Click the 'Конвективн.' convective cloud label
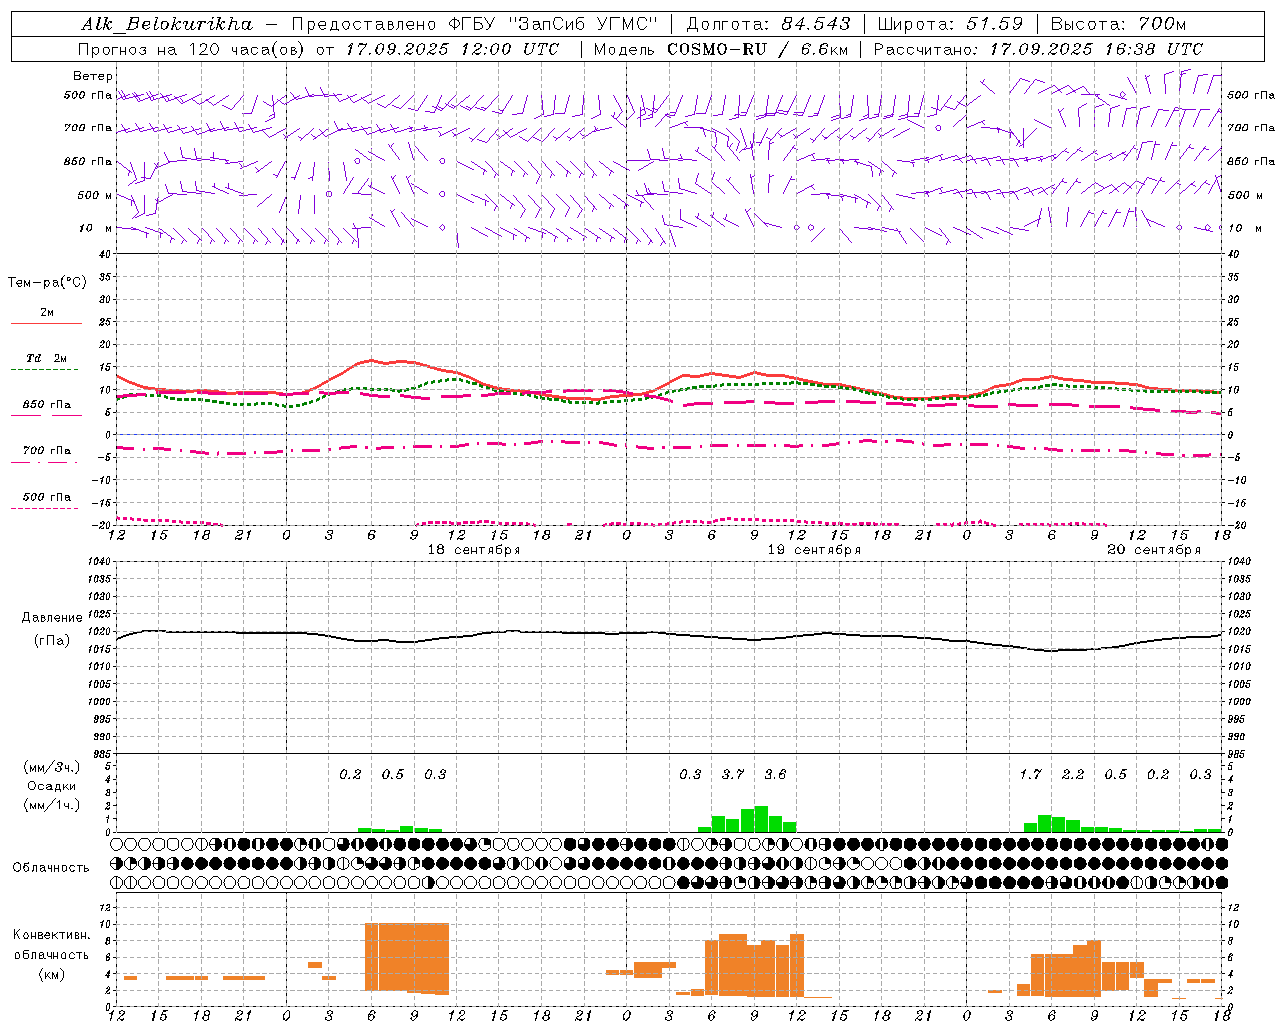The height and width of the screenshot is (1024, 1280). point(52,935)
